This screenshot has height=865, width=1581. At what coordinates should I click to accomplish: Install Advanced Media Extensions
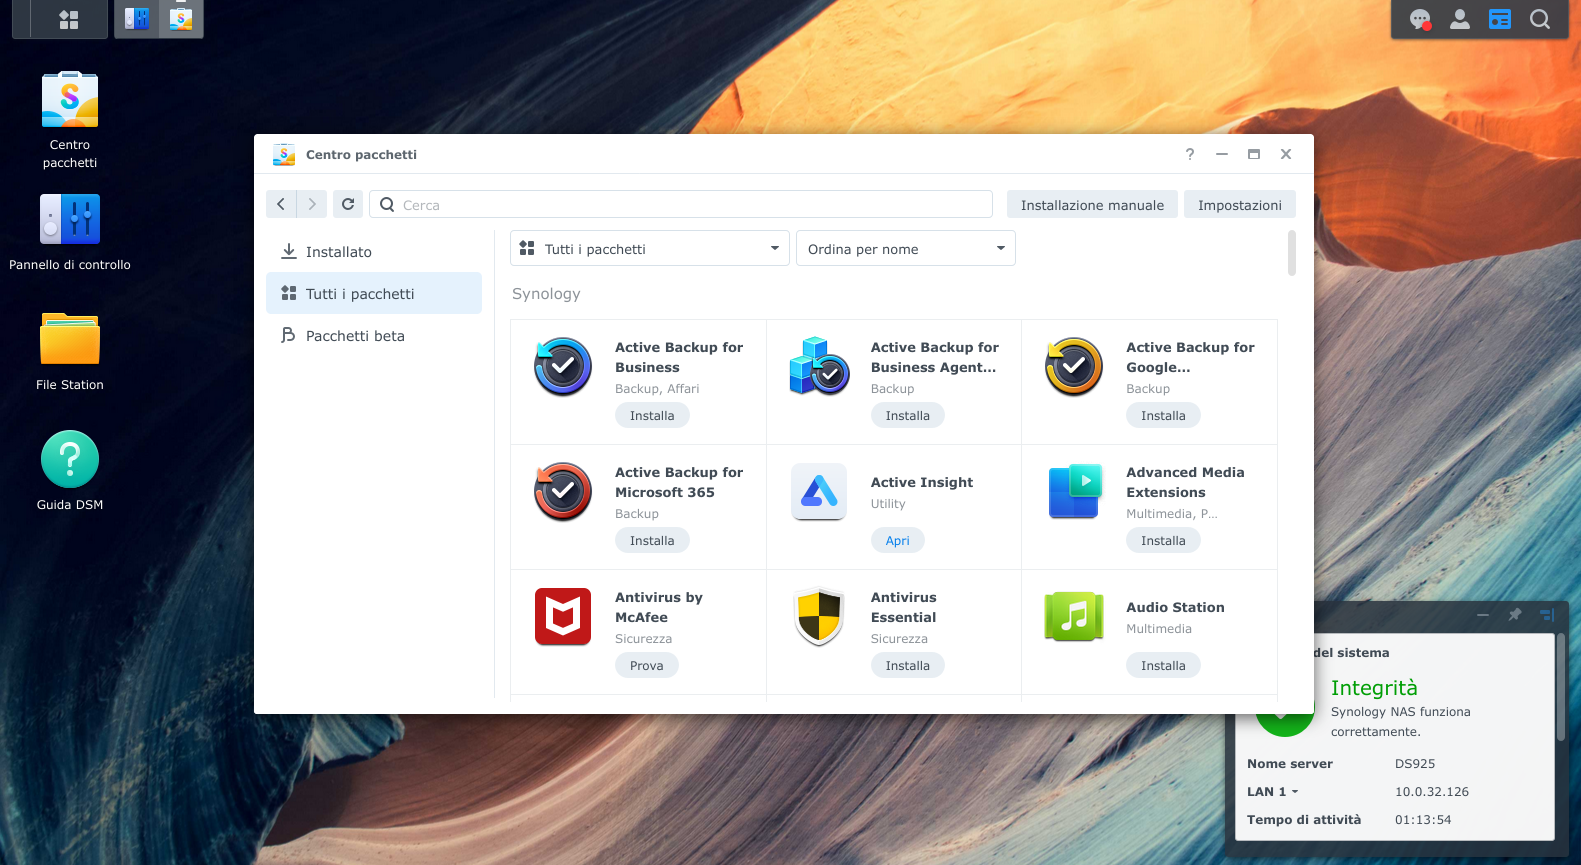pos(1163,541)
